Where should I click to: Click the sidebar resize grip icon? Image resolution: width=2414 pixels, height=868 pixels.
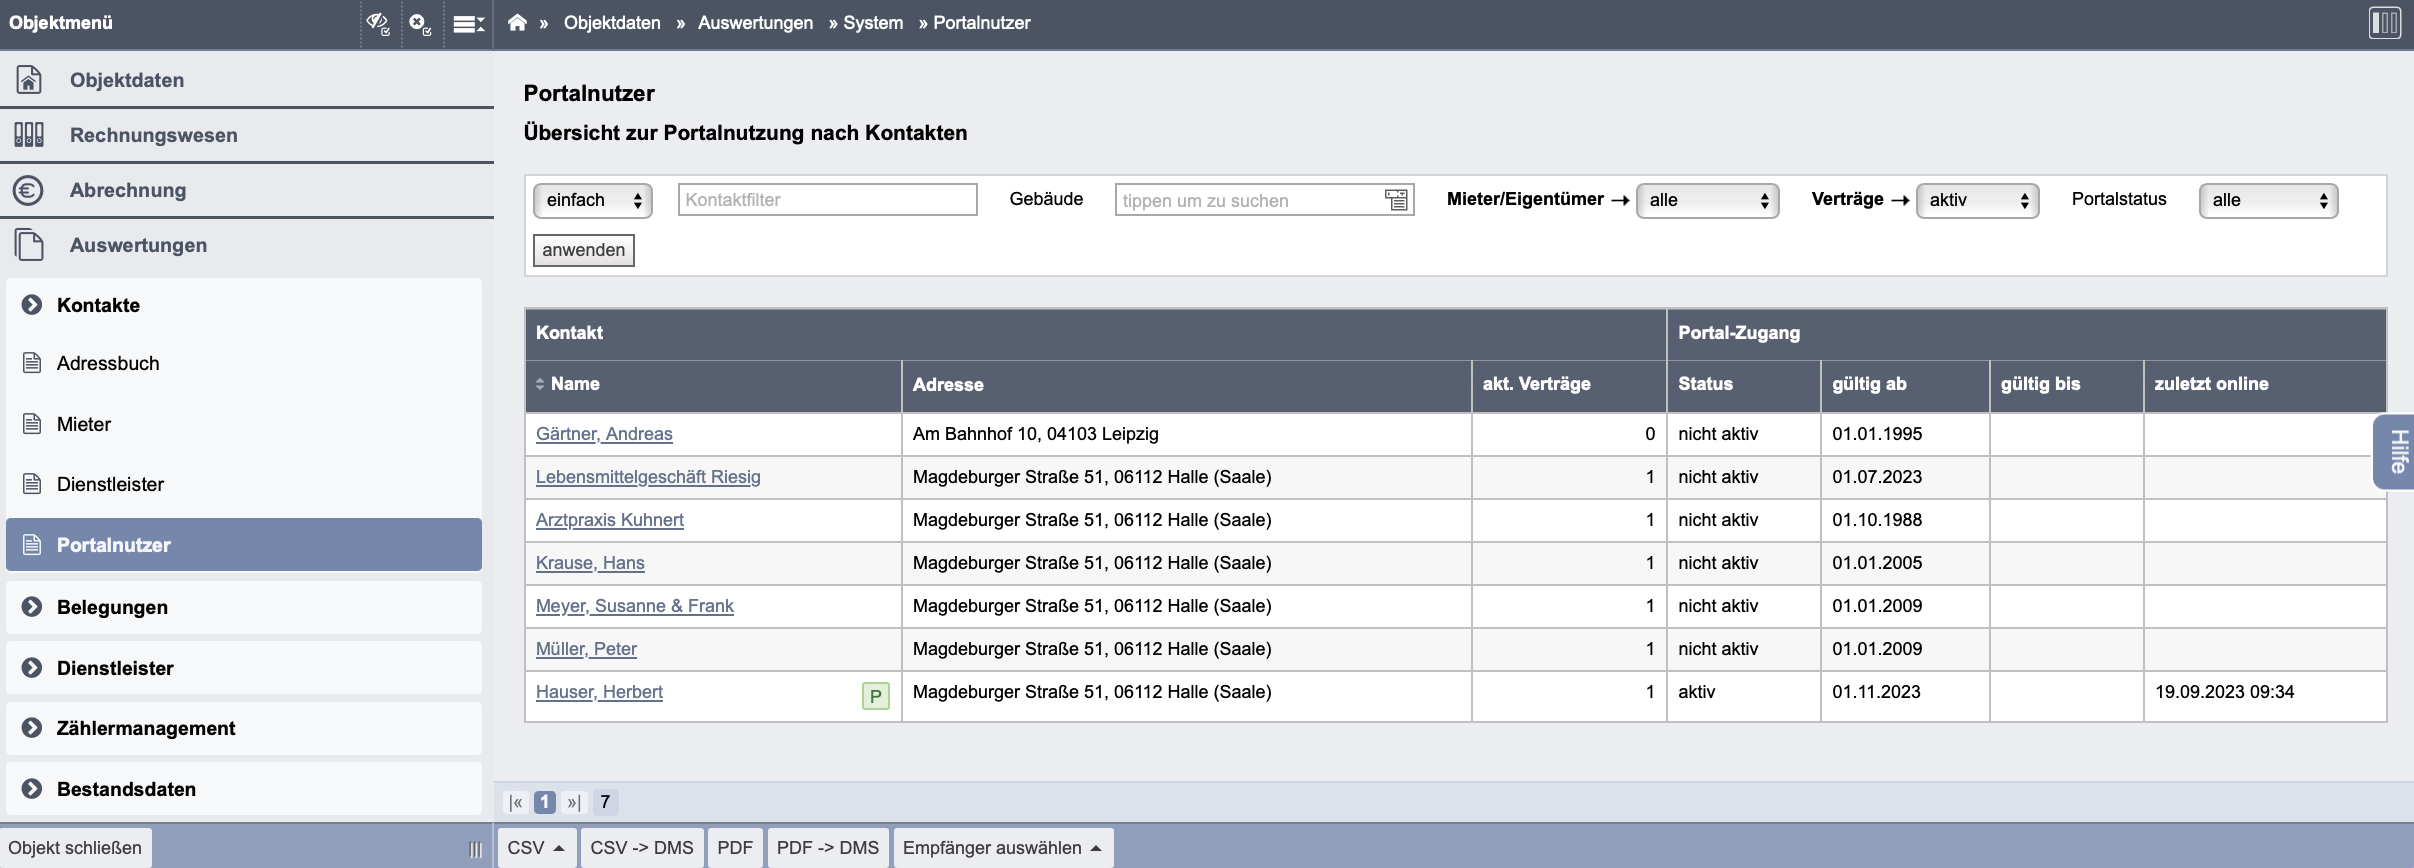(x=475, y=849)
